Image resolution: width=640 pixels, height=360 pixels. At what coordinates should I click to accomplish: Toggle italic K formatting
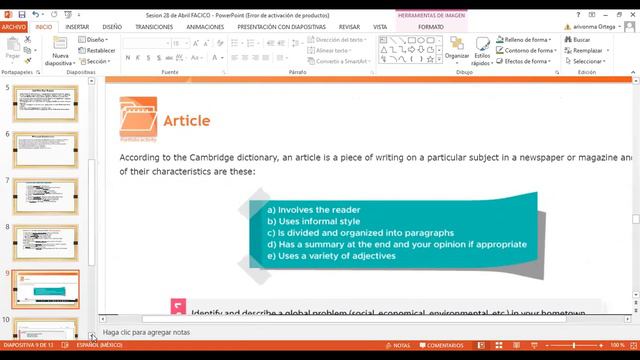[138, 58]
